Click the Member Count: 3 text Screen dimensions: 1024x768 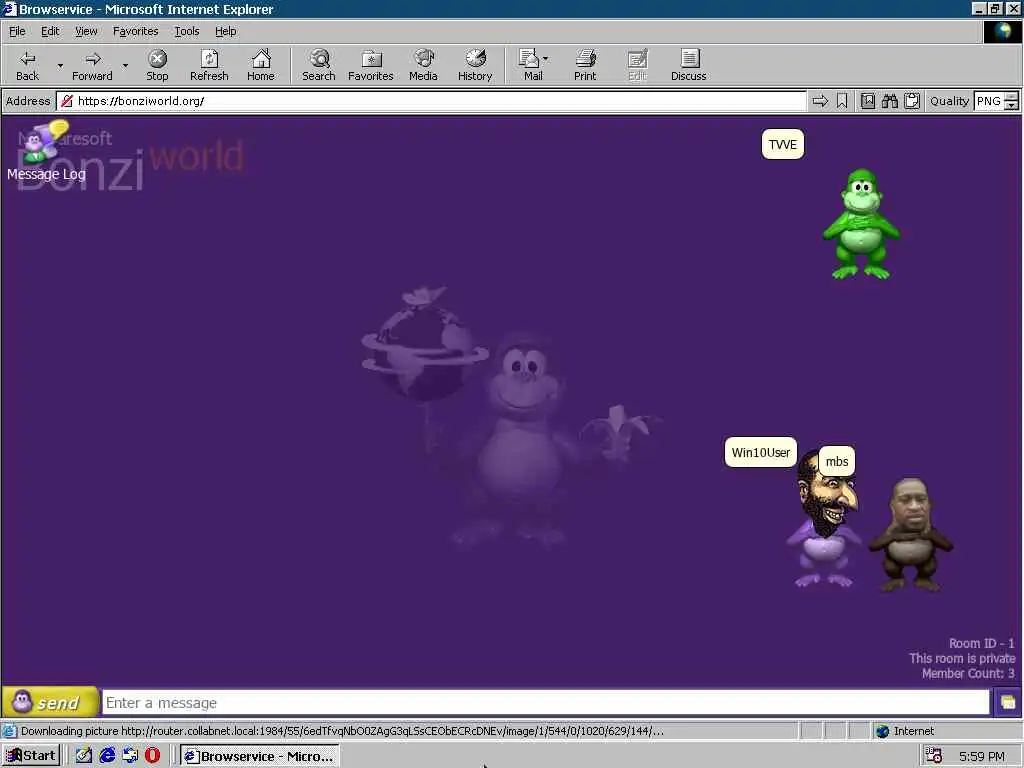click(x=968, y=673)
